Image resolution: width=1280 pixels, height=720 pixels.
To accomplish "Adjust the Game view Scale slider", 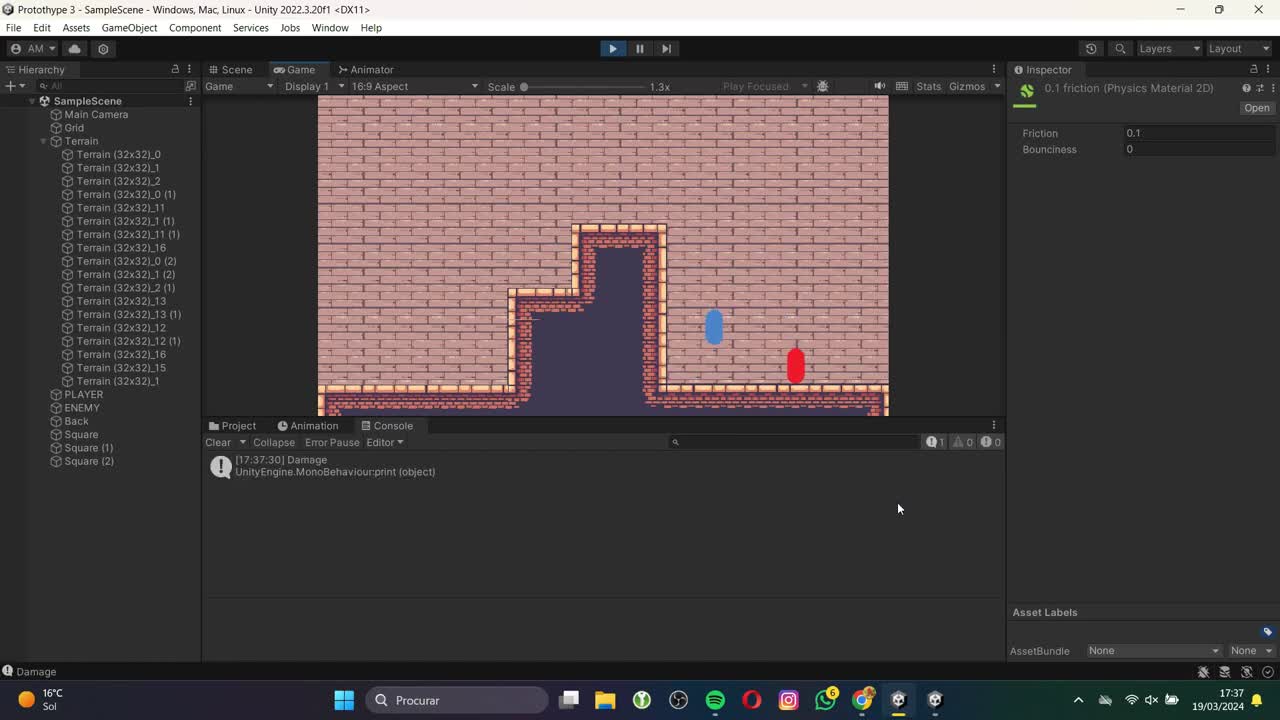I will click(524, 87).
